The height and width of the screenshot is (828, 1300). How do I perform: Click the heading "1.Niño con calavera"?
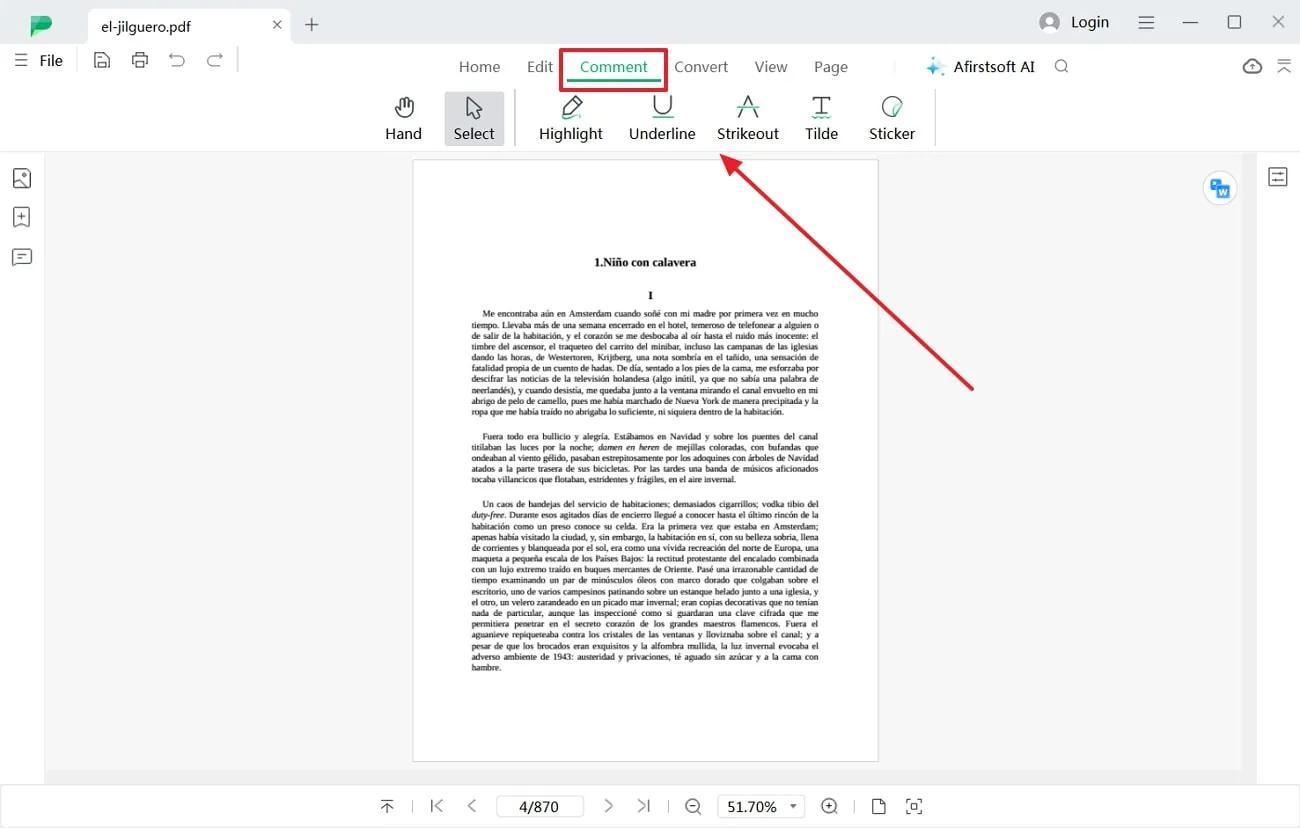pyautogui.click(x=645, y=262)
